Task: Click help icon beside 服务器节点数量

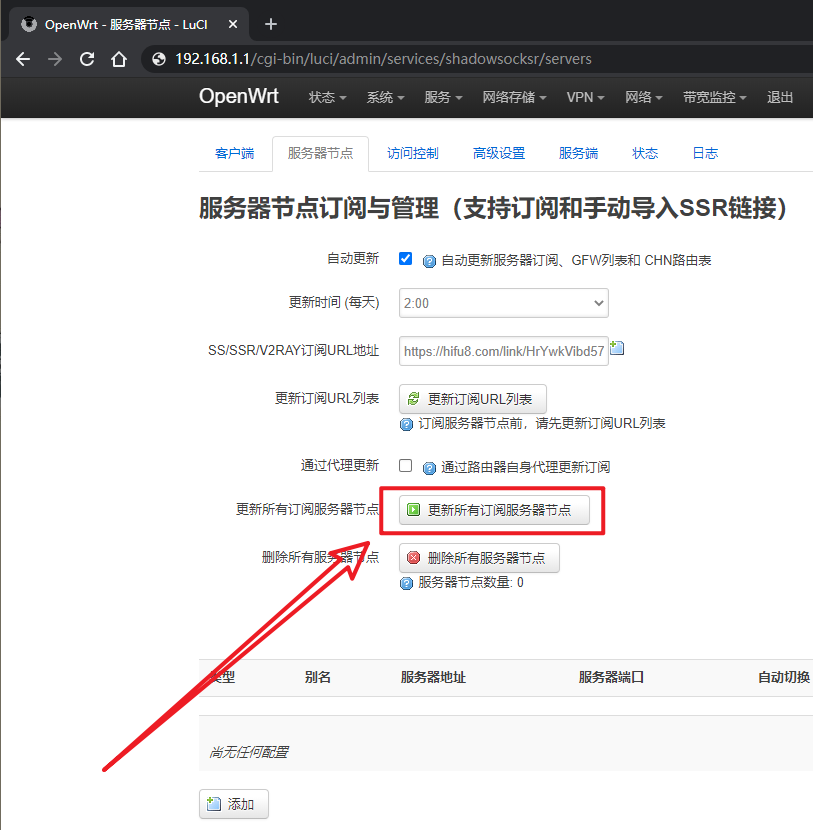Action: click(406, 583)
